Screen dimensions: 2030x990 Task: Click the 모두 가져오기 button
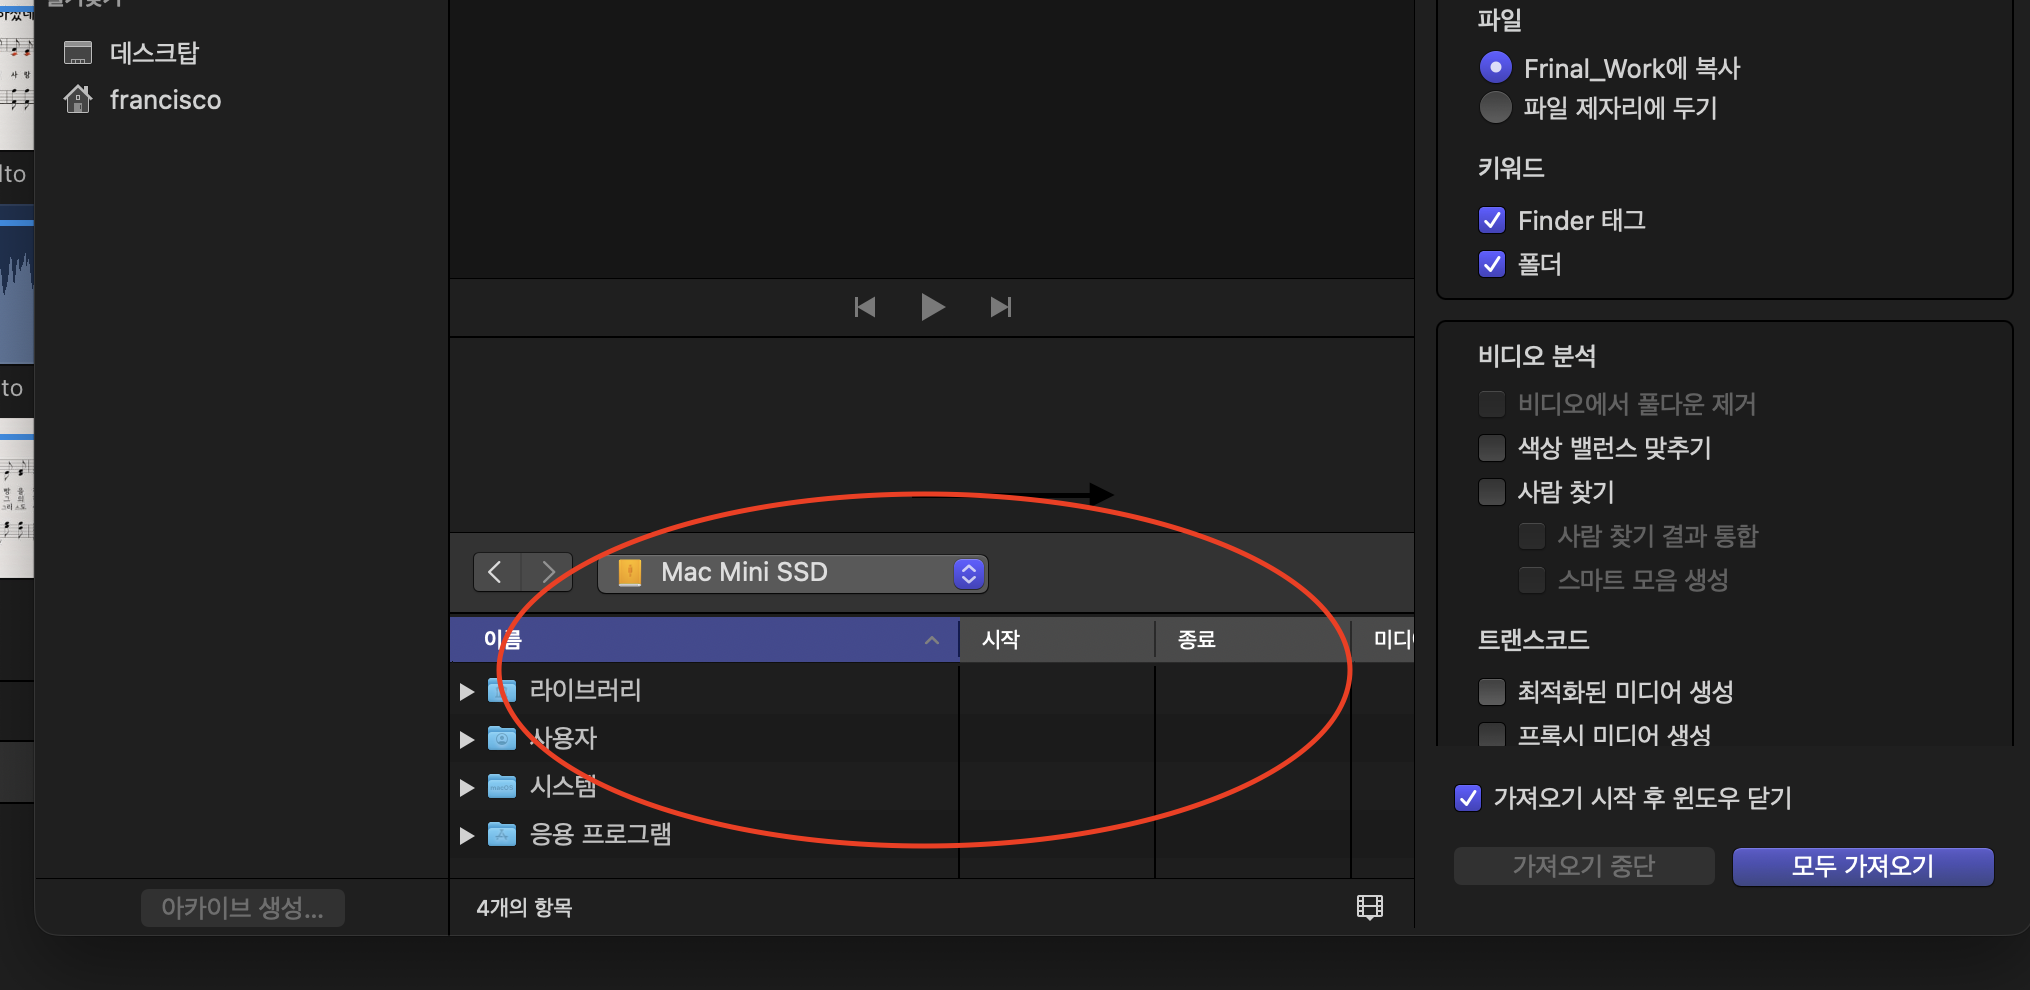click(x=1862, y=866)
